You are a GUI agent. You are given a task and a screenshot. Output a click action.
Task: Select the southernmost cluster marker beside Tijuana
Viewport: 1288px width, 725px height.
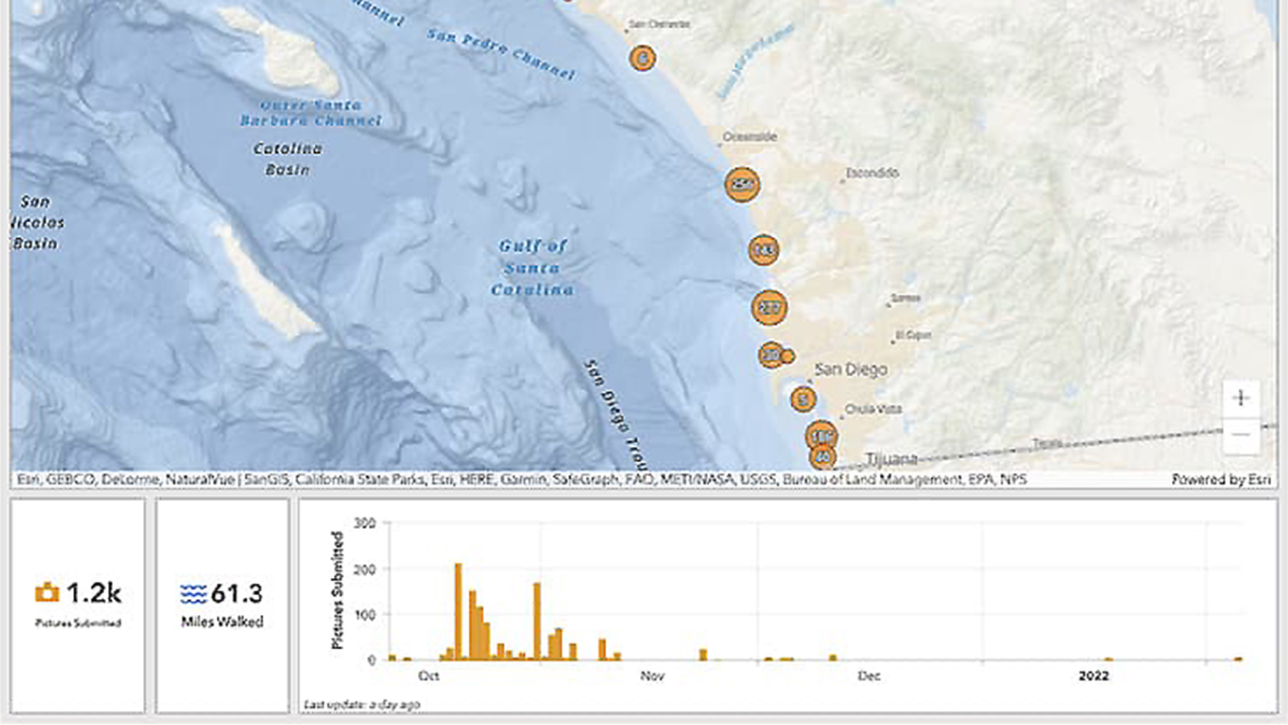pyautogui.click(x=823, y=458)
